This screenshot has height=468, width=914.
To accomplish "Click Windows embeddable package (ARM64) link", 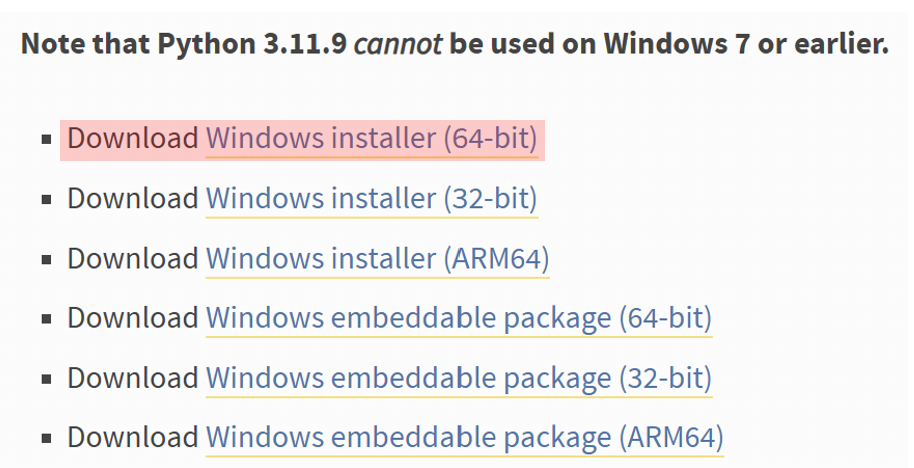I will 464,437.
